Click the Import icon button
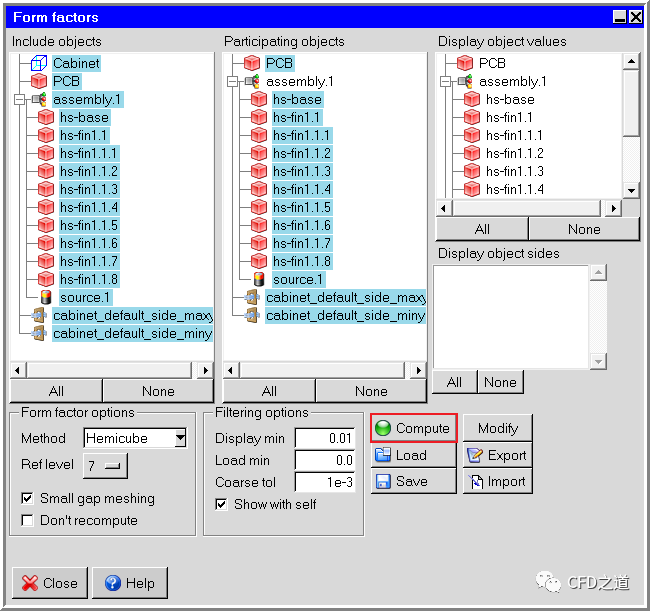 (x=474, y=481)
